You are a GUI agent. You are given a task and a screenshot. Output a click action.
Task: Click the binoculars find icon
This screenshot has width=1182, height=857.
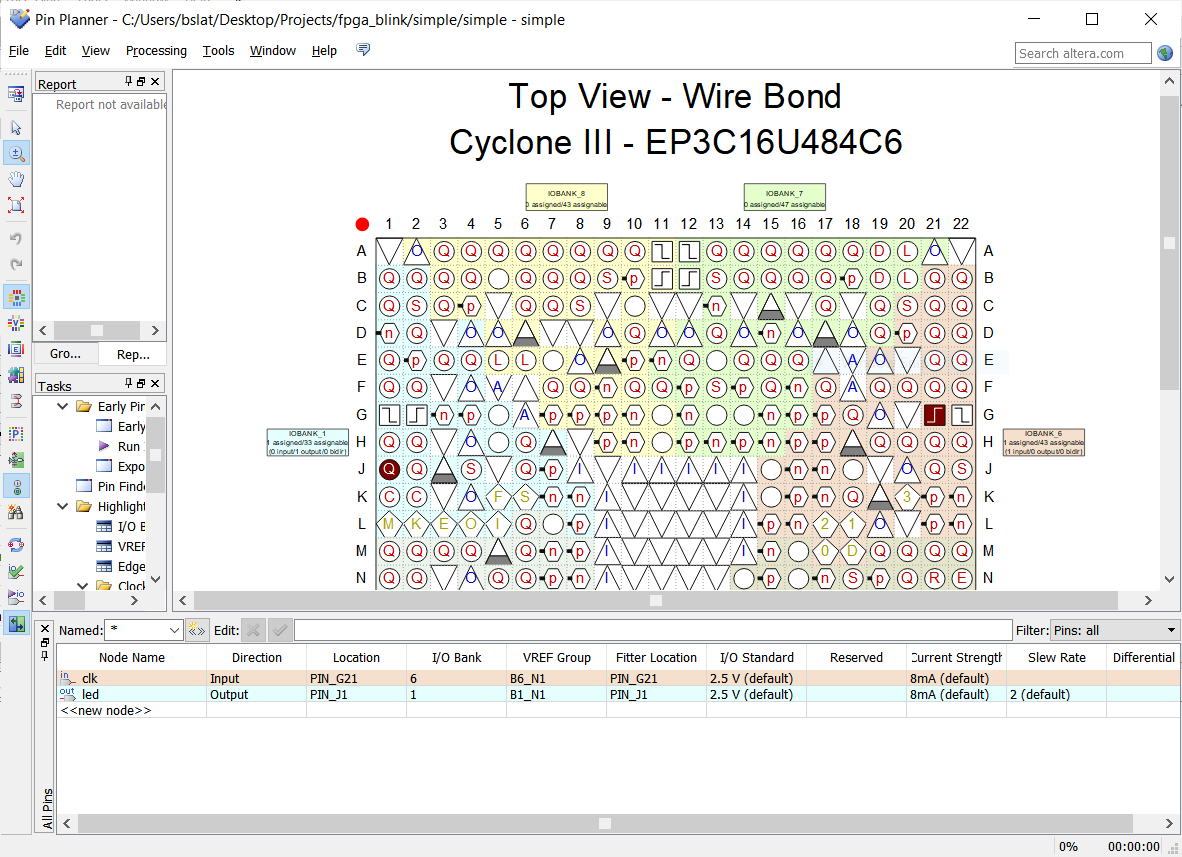16,512
